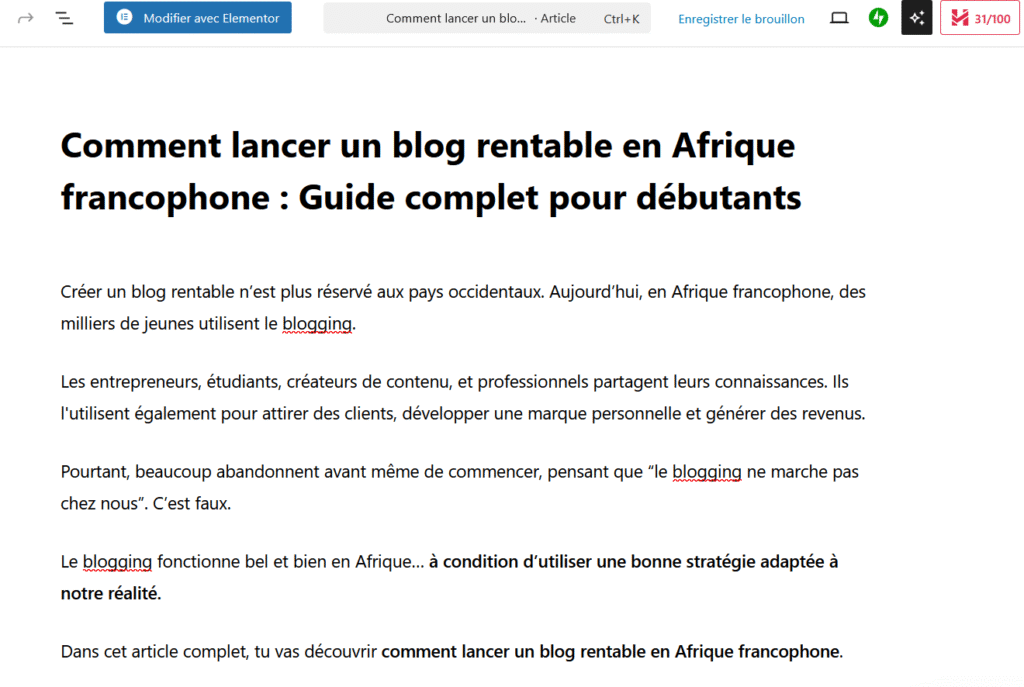Click the Elementor logo inside blue button

point(124,18)
